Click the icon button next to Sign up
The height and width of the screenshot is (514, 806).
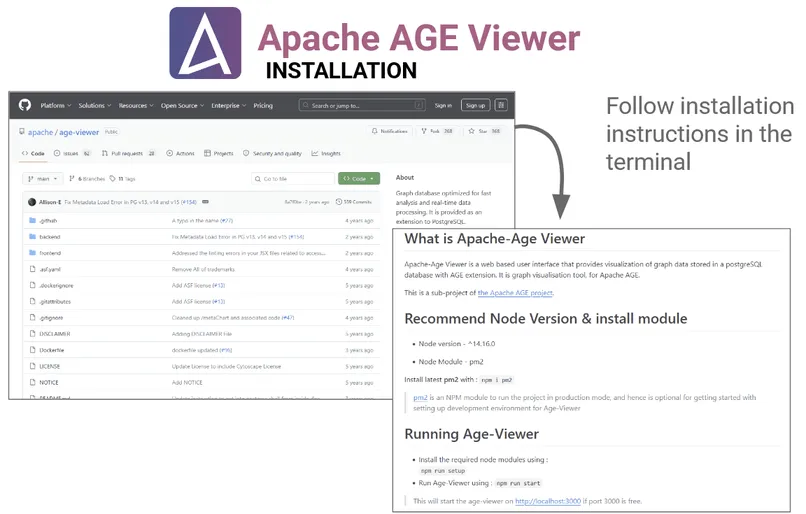click(x=501, y=105)
